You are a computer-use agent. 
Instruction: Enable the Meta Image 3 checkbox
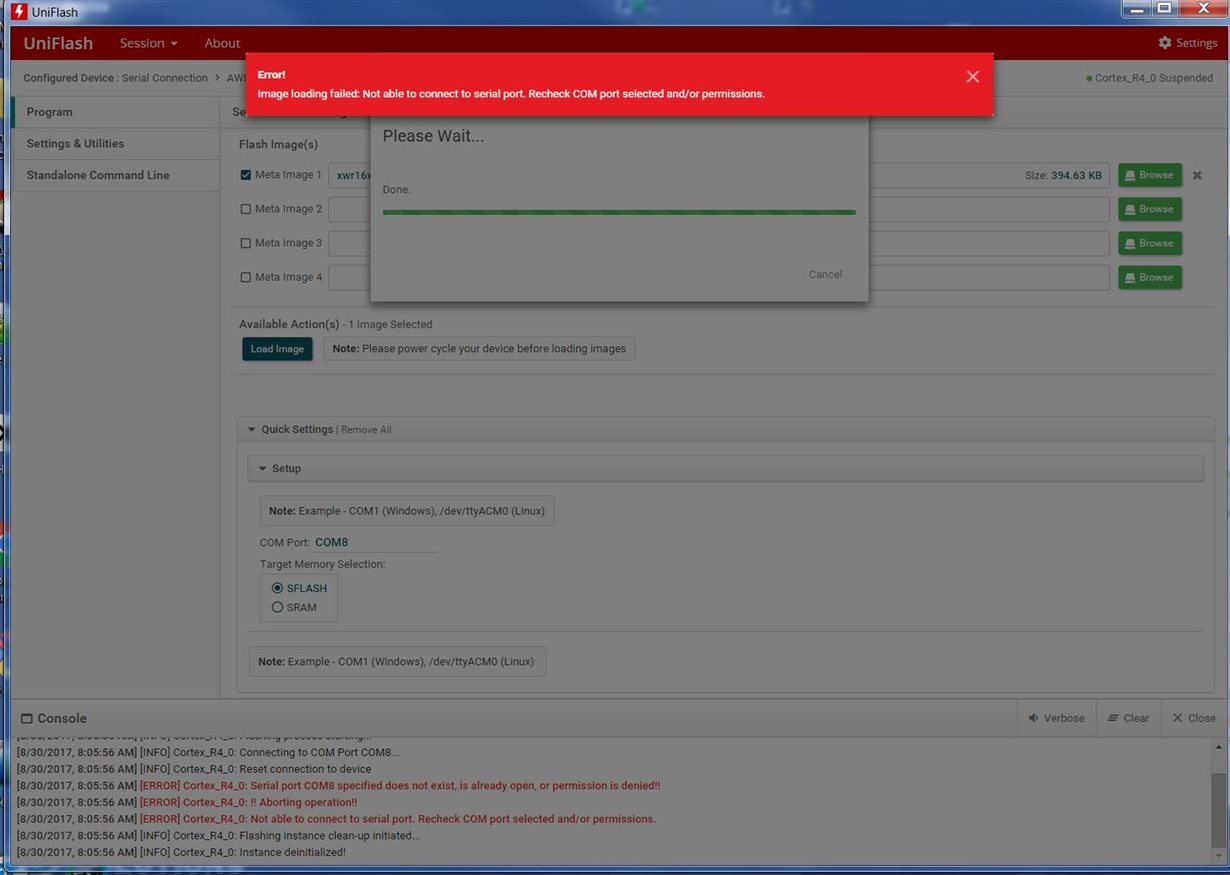246,243
